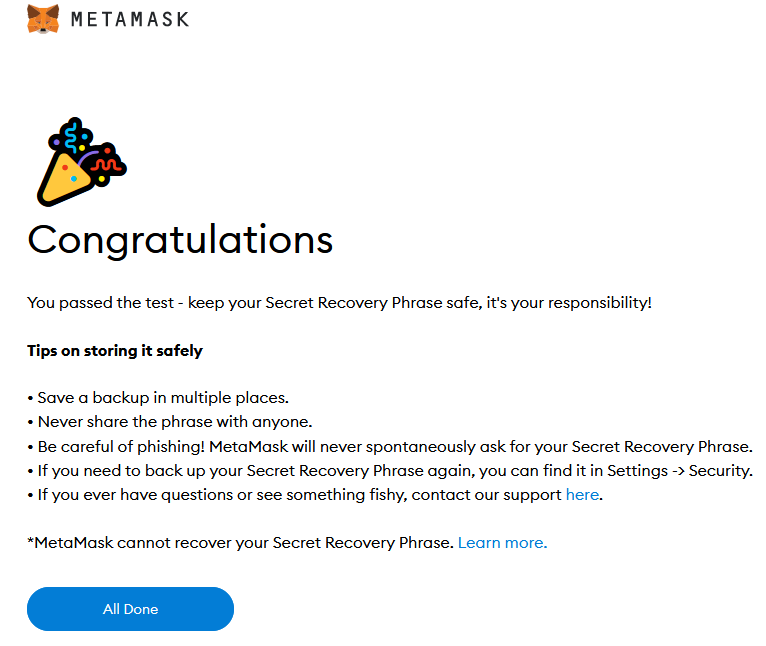Click the 'Save a backup in multiple places' tip
The image size is (766, 646).
point(158,398)
